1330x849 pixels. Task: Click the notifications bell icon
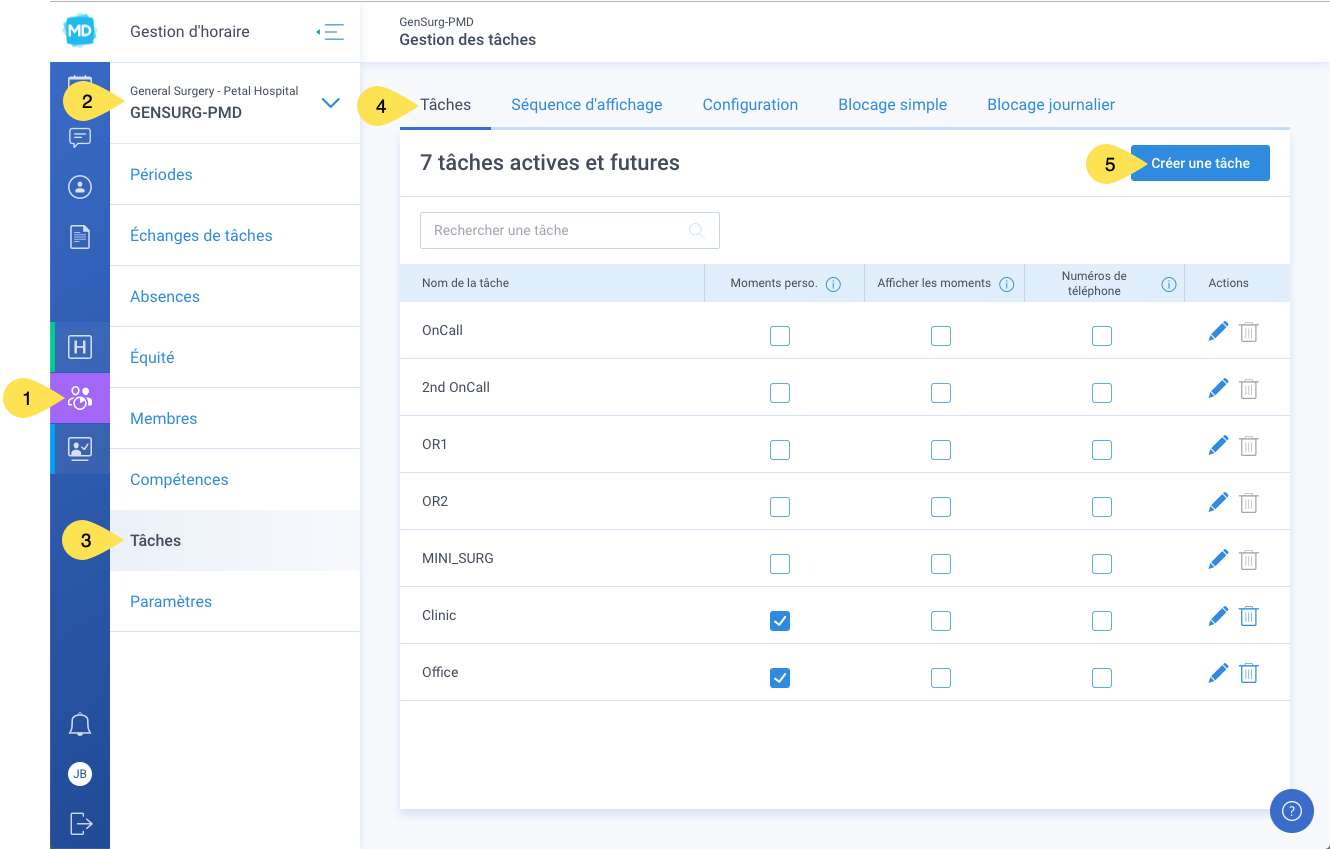(80, 724)
